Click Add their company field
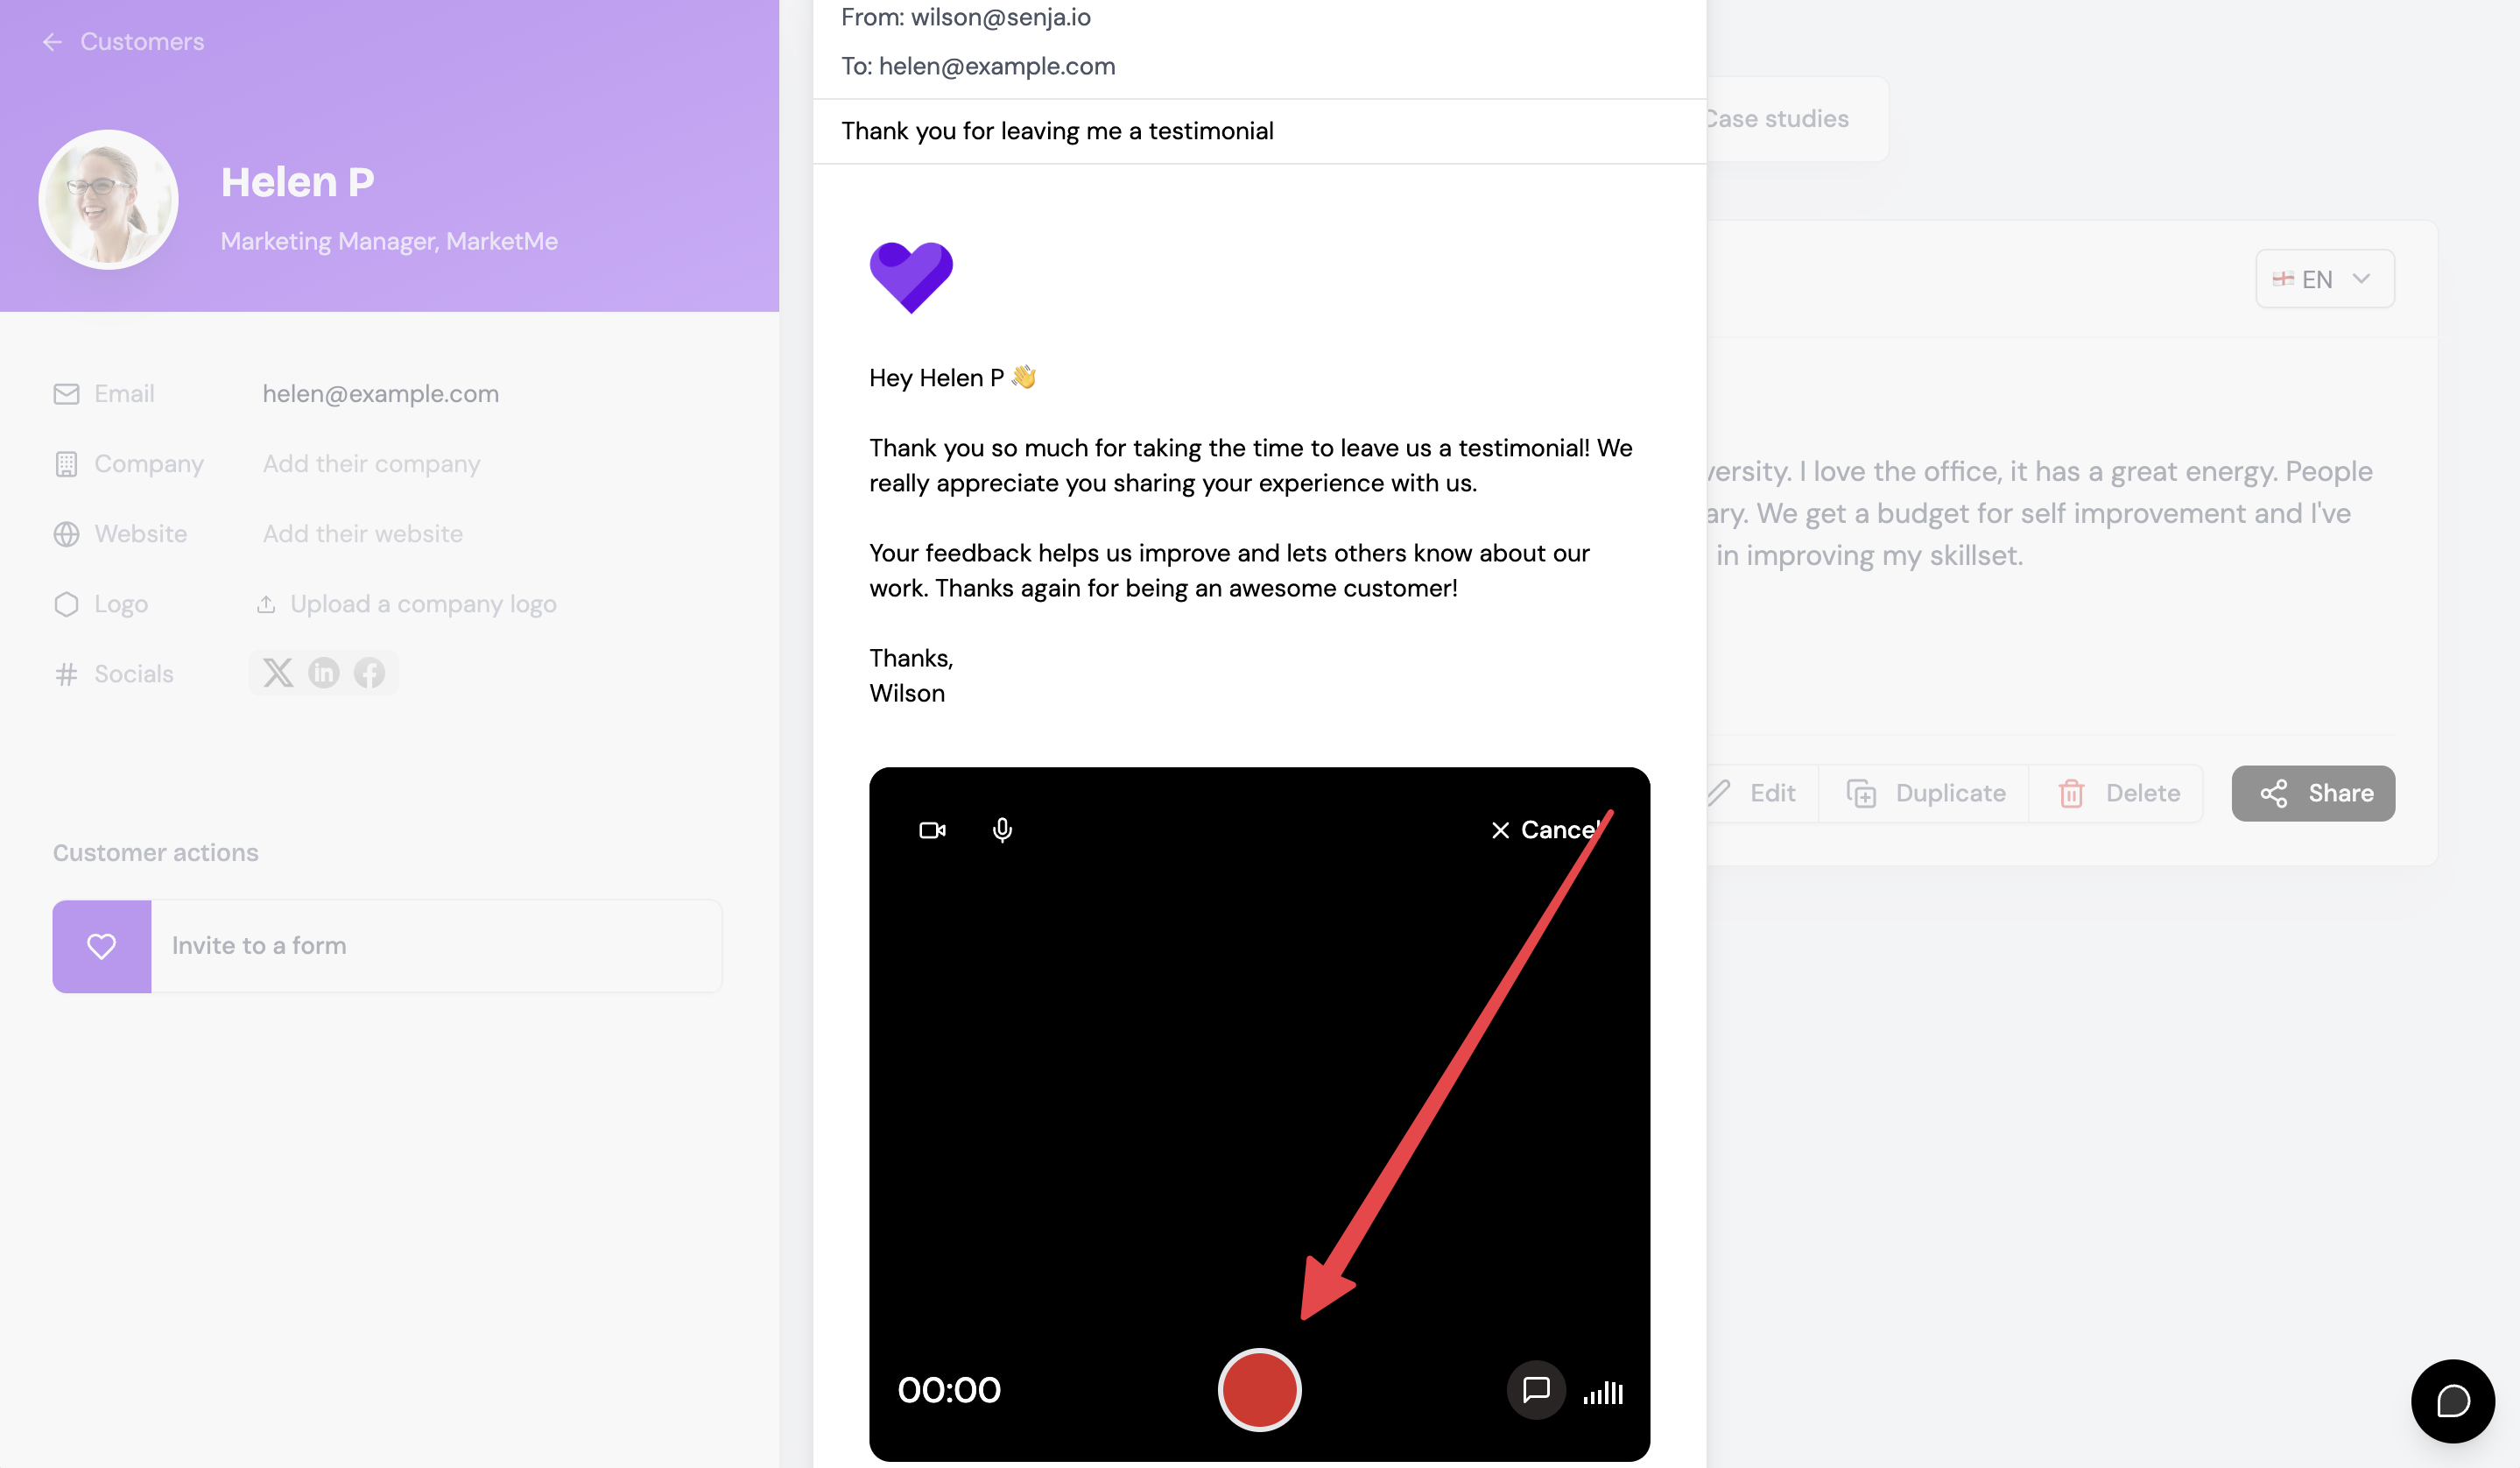This screenshot has height=1468, width=2520. pos(371,464)
